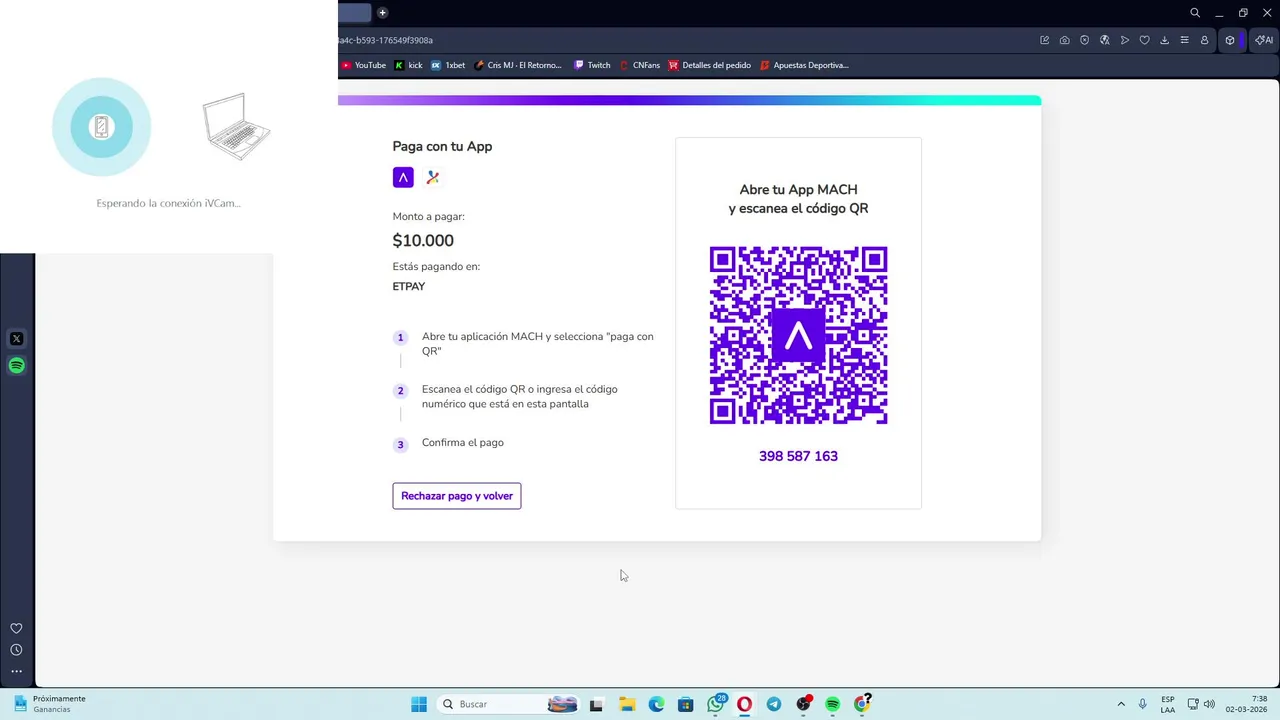Open the AI assistant button
This screenshot has width=1280, height=720.
[1264, 40]
